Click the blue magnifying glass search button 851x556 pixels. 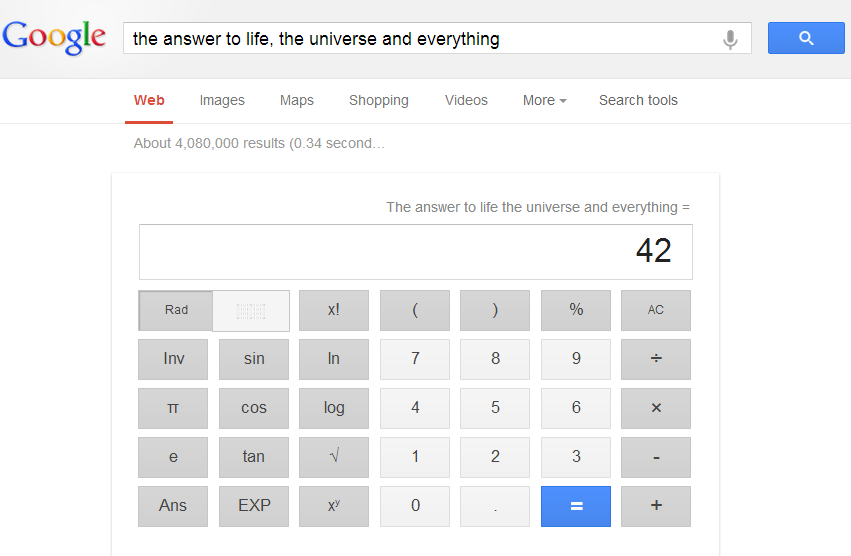pos(806,38)
